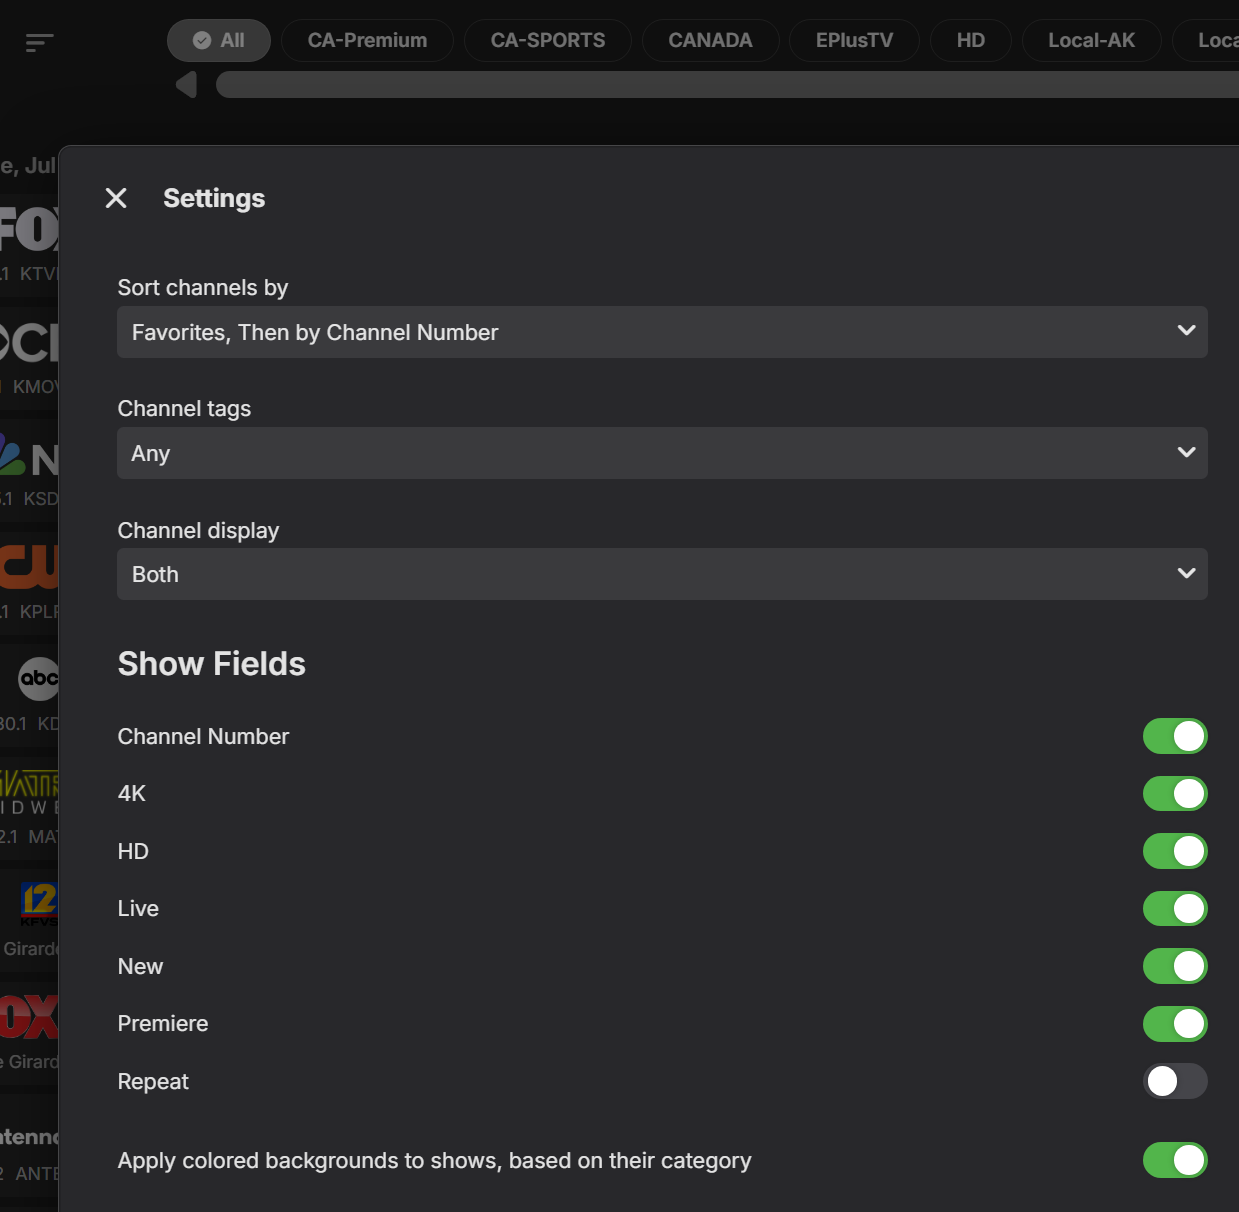Select the CA-Premium tag filter
The height and width of the screenshot is (1212, 1239).
point(367,40)
